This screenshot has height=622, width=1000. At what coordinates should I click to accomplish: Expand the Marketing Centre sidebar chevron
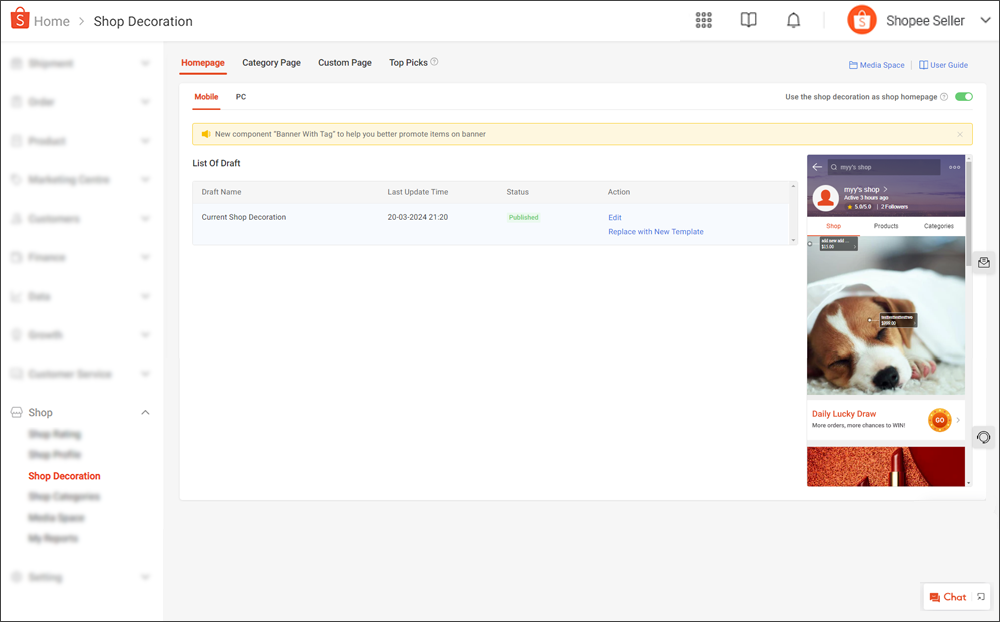tap(145, 180)
